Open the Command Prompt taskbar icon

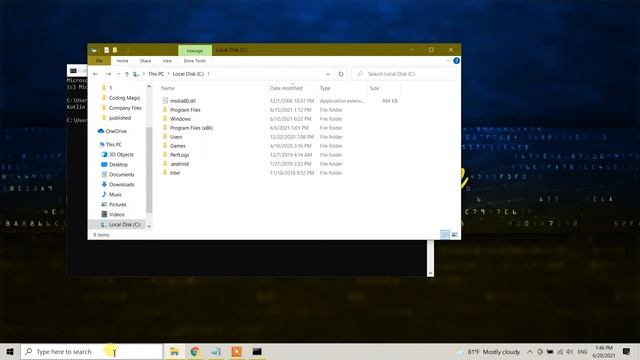point(257,351)
